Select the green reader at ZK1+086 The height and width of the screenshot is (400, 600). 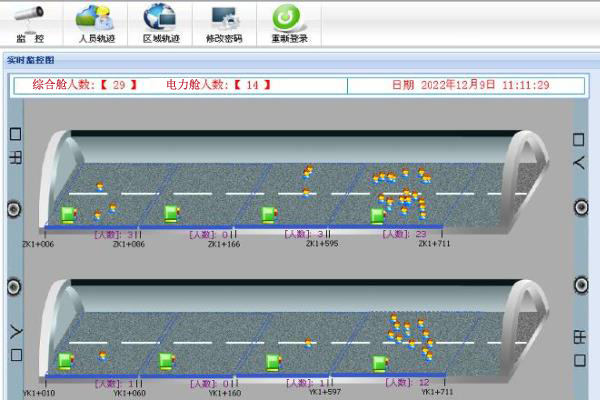pyautogui.click(x=172, y=213)
